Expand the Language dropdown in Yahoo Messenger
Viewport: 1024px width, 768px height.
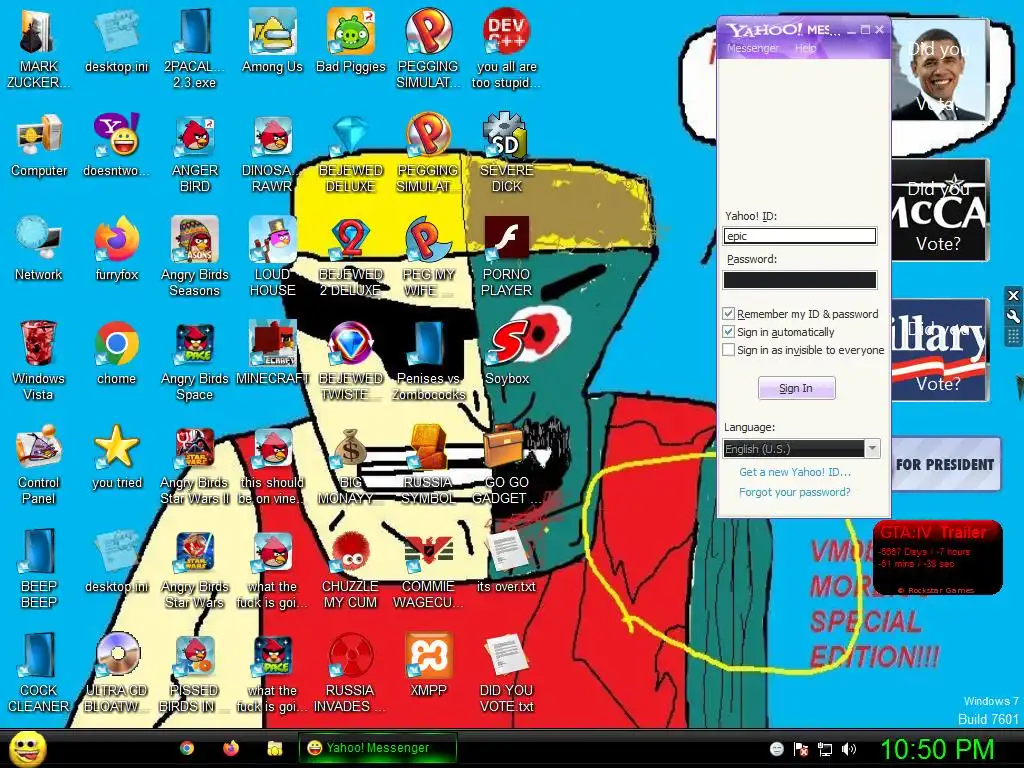coord(872,448)
